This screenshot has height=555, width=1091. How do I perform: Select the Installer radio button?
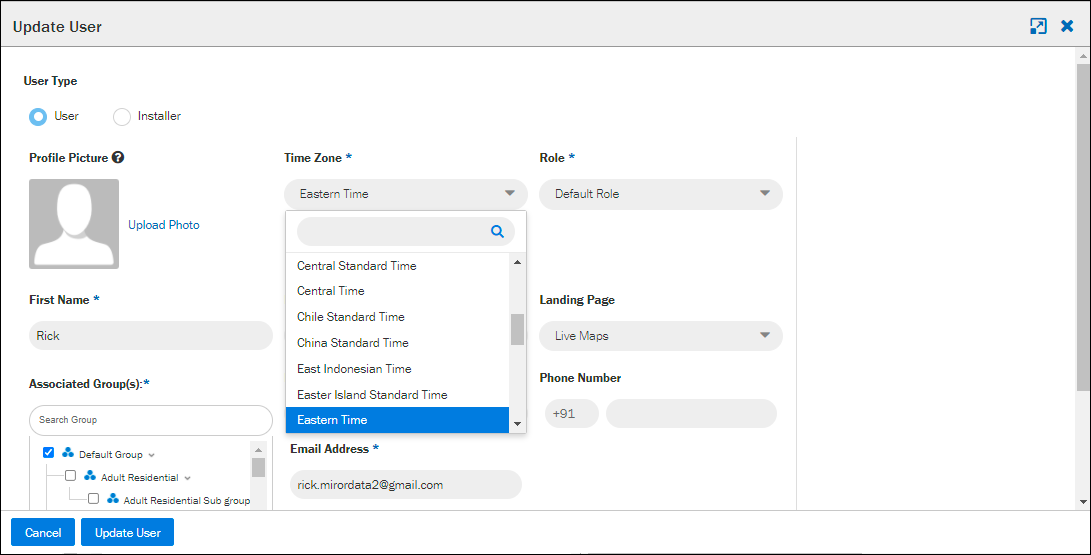click(122, 117)
